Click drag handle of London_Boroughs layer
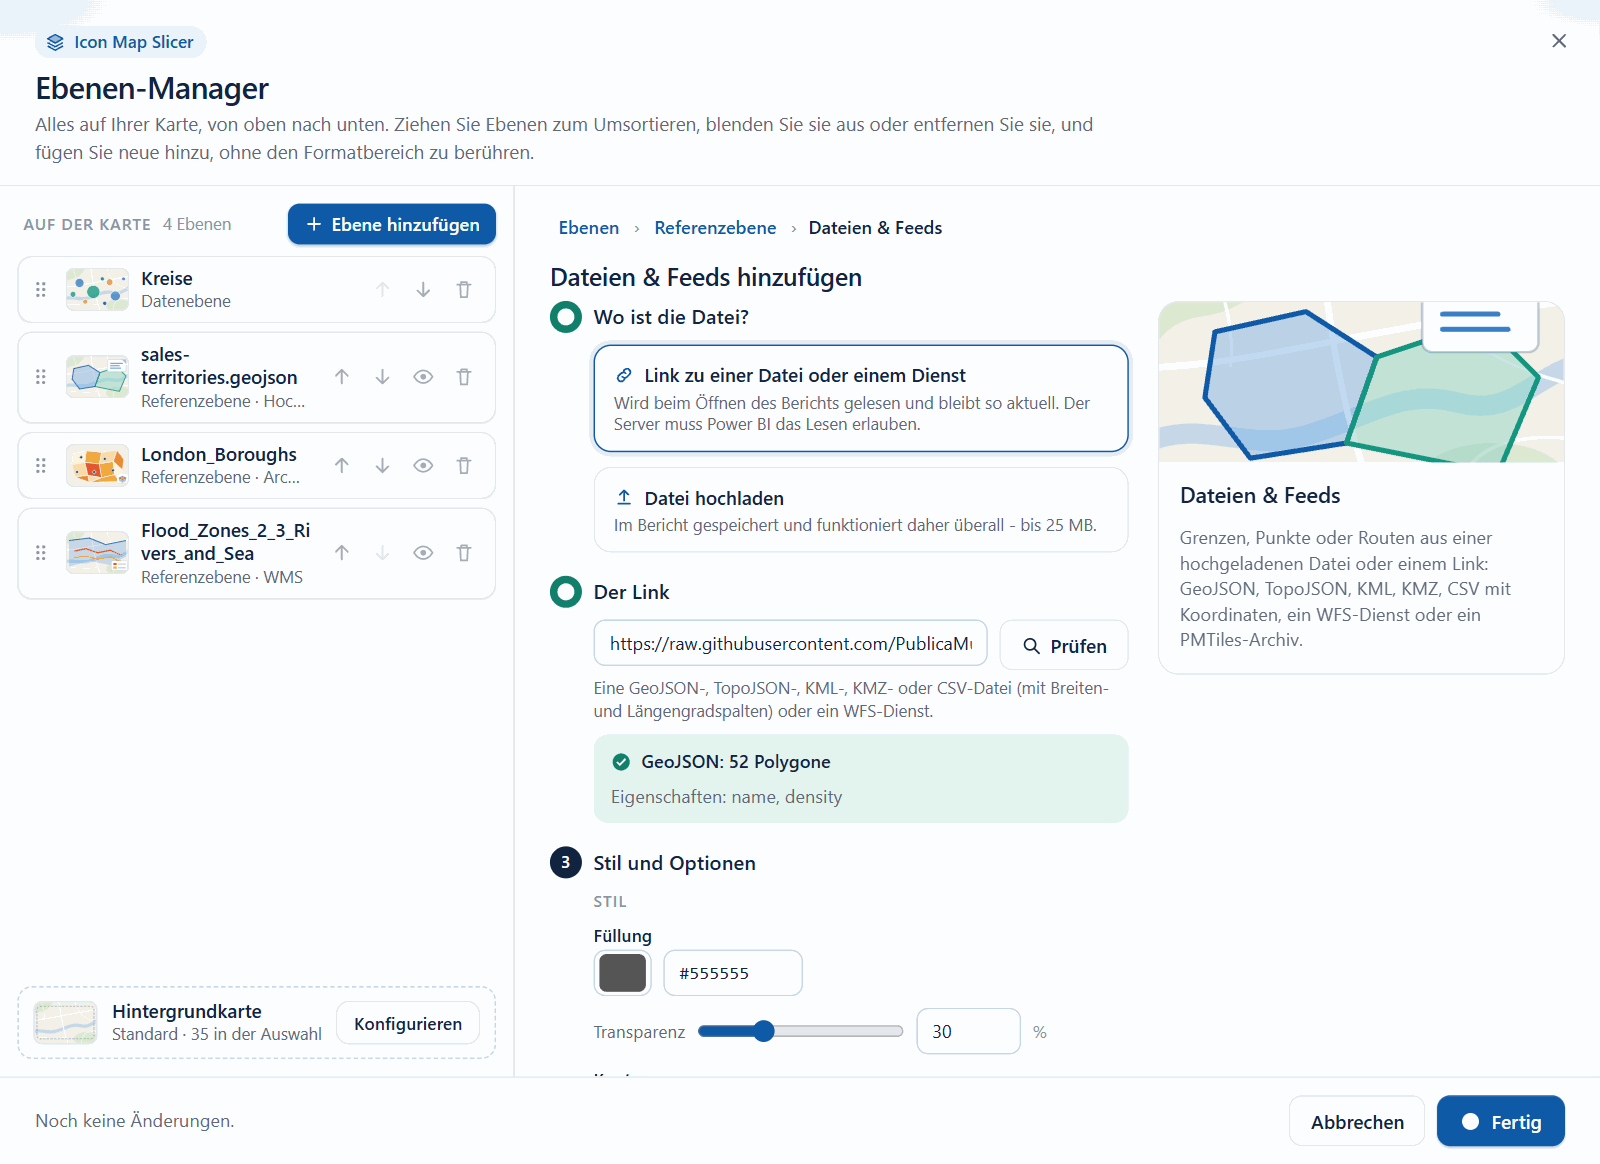 41,466
